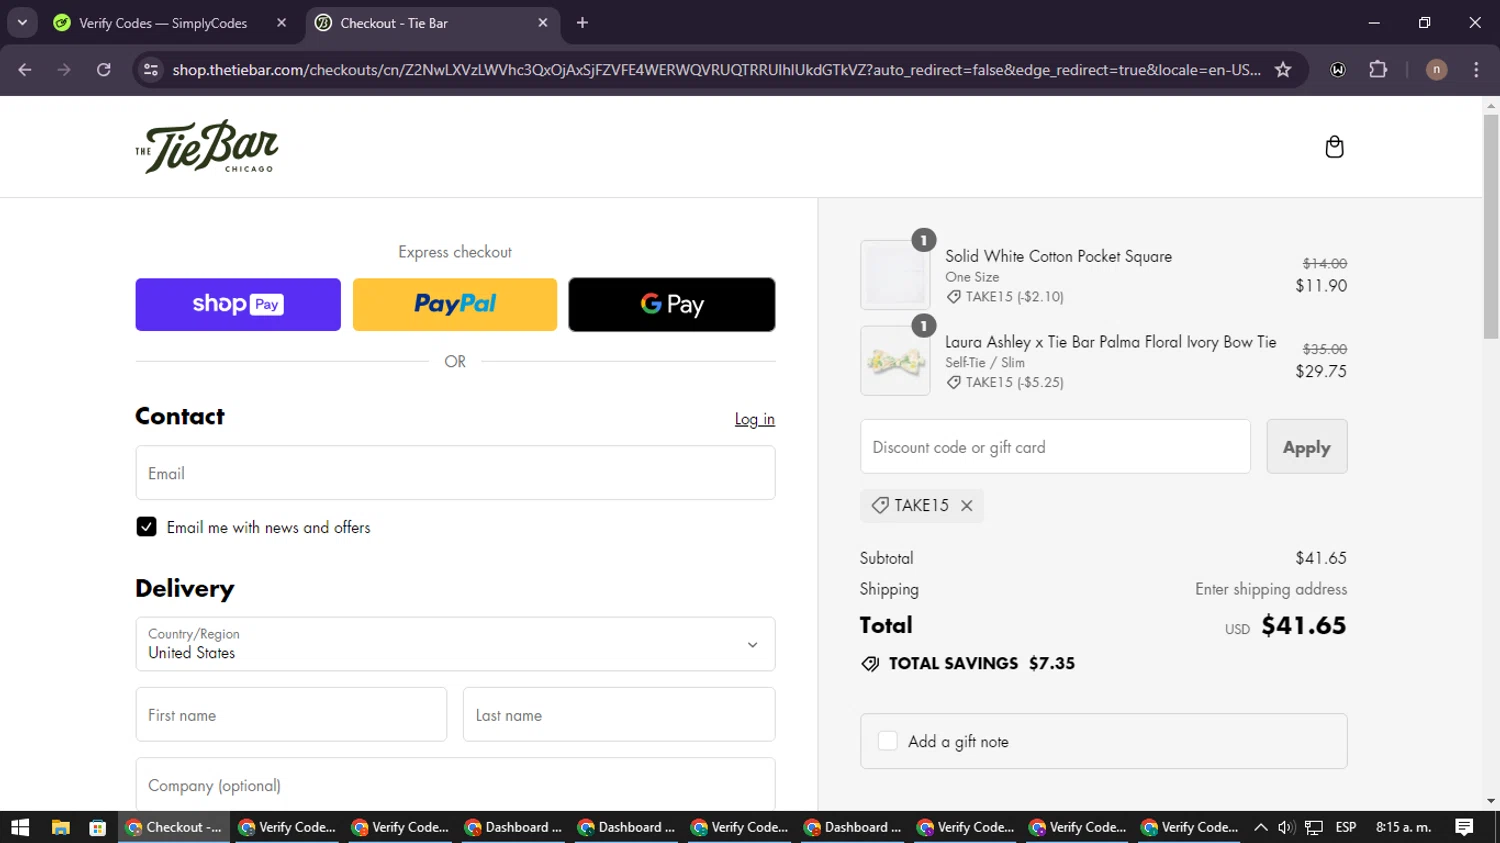The width and height of the screenshot is (1500, 843).
Task: Focus the Email input field
Action: pos(455,473)
